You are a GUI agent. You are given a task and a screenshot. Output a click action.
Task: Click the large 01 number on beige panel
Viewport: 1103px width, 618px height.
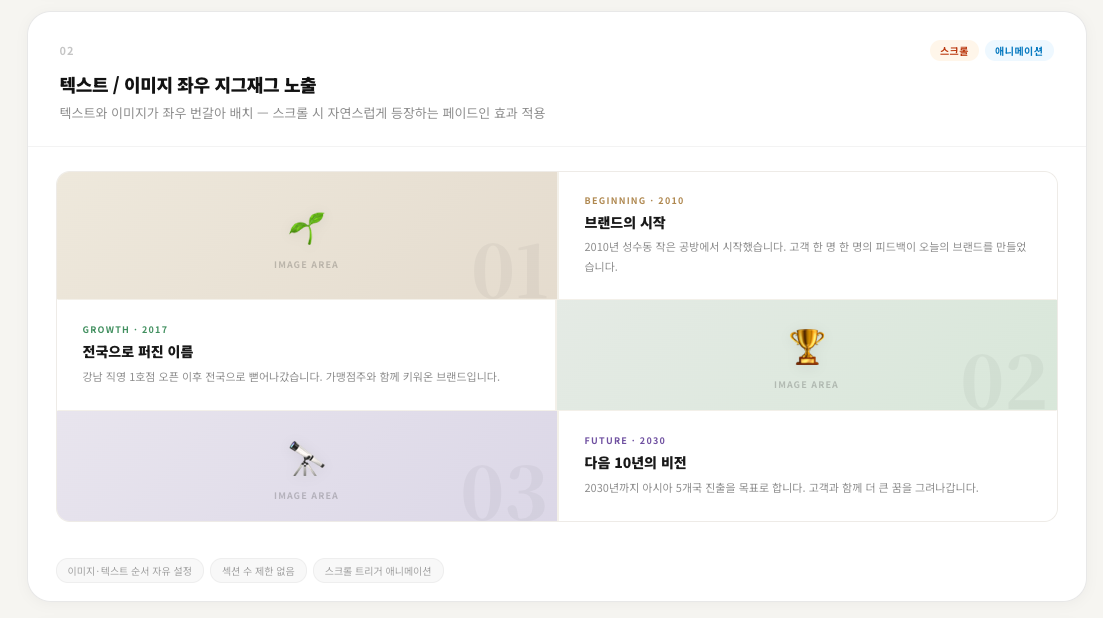(x=509, y=271)
